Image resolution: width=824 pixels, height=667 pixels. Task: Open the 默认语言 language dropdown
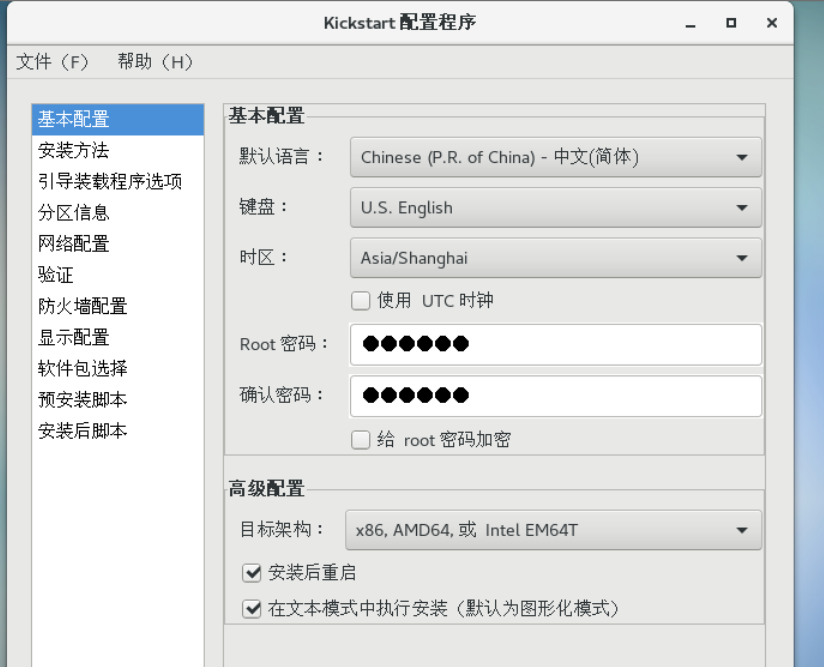pos(555,157)
